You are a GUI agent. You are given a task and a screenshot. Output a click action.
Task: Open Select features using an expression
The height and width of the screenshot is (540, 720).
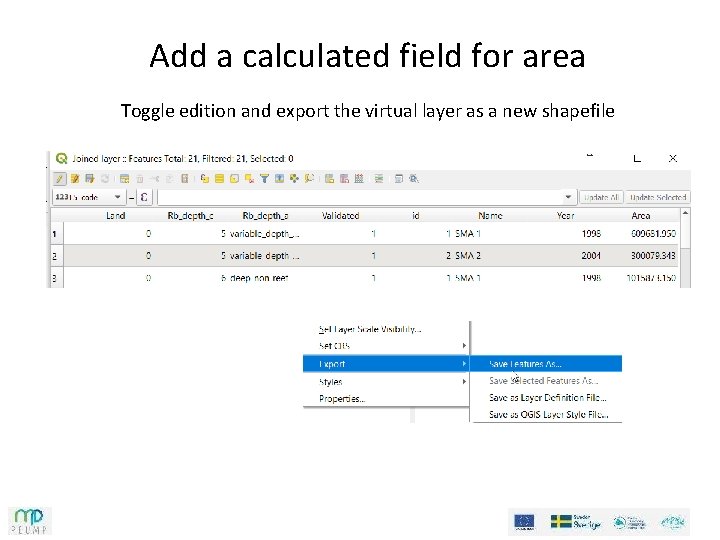point(204,179)
